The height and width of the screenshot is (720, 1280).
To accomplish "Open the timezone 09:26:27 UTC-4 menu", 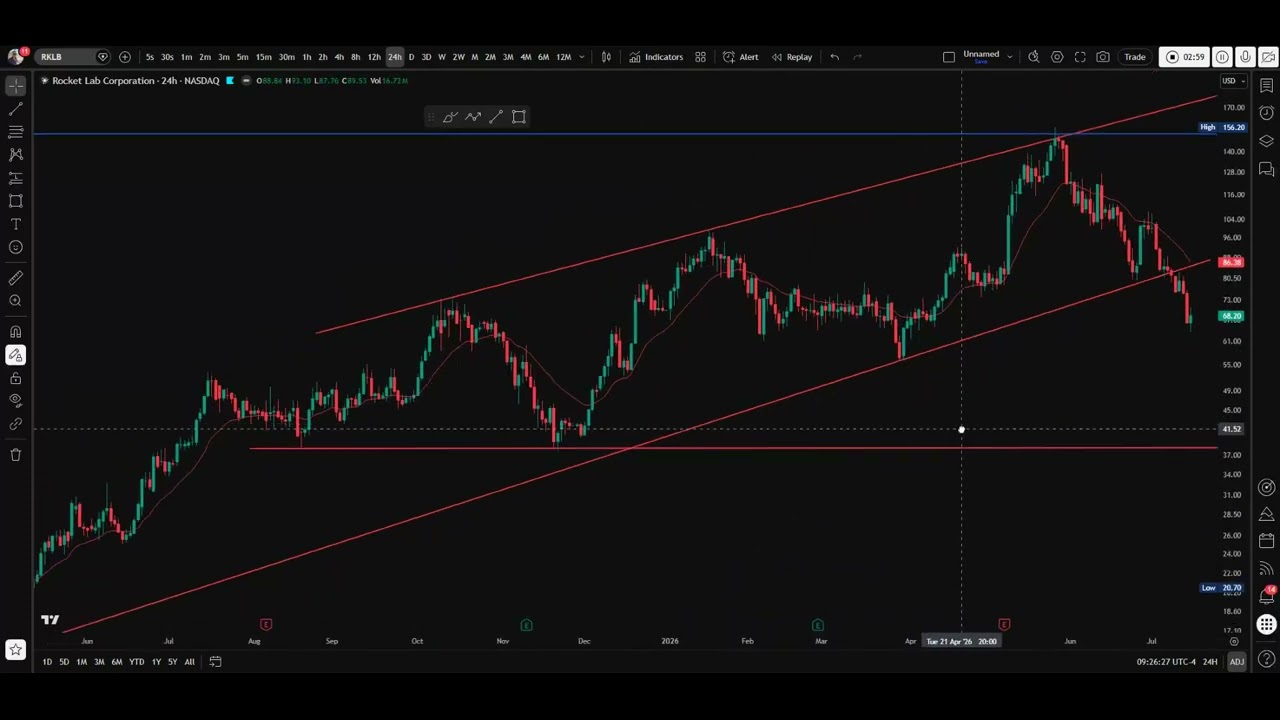I will (1166, 662).
